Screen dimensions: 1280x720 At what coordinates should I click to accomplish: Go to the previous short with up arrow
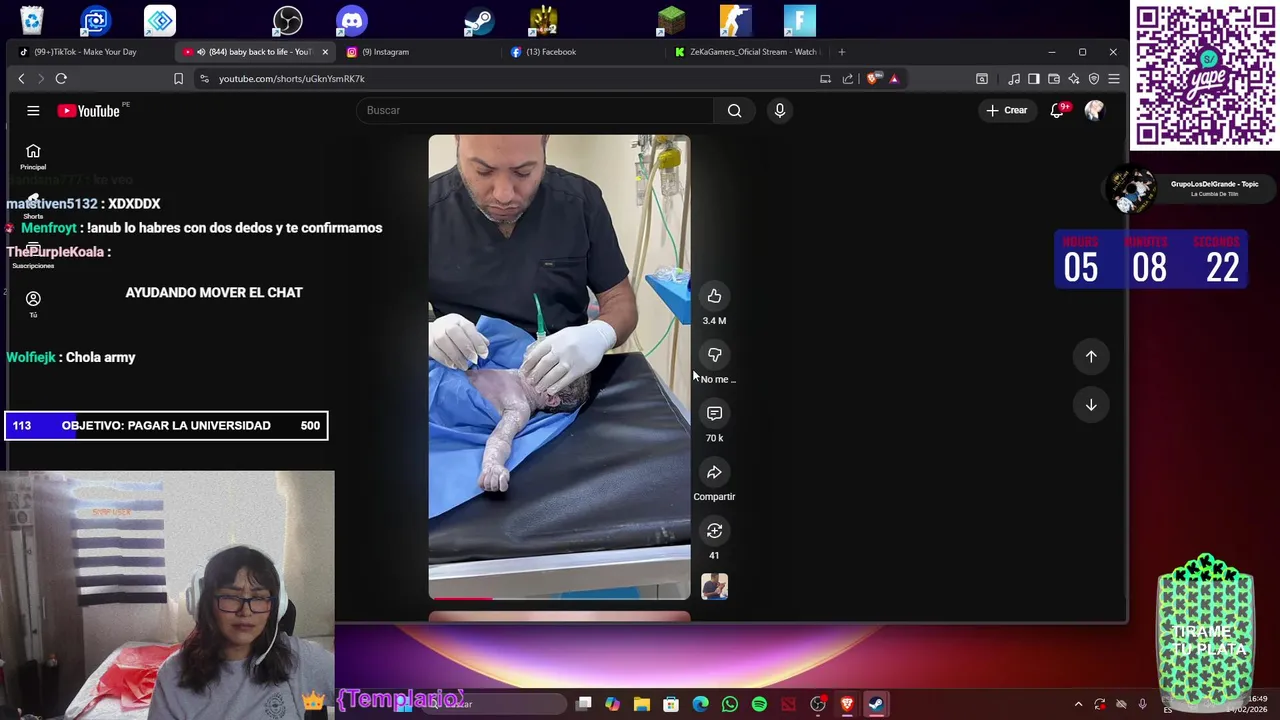tap(1091, 356)
